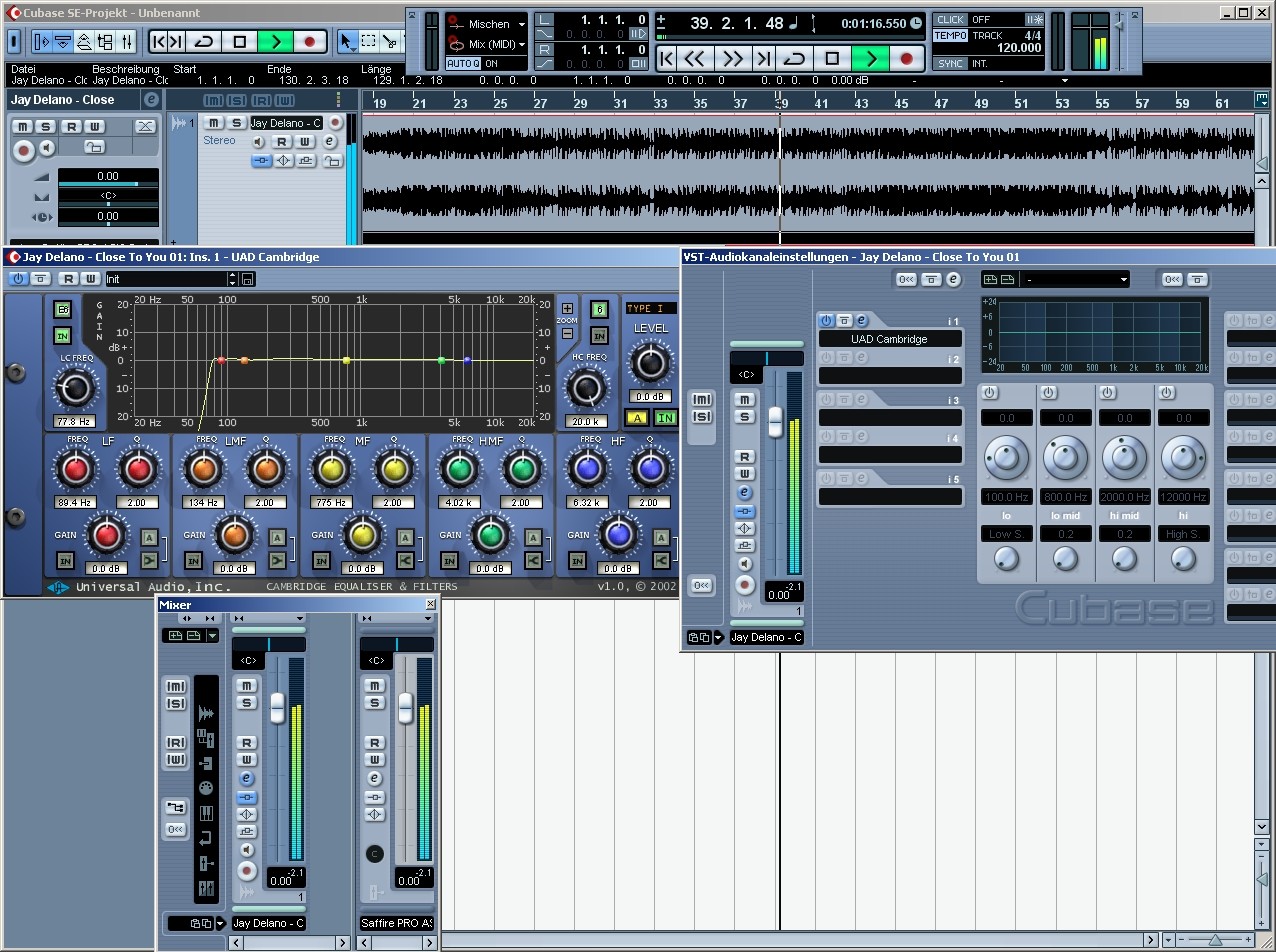Click the Mixer's Saffire PRO fader handle
This screenshot has height=952, width=1276.
pos(406,707)
